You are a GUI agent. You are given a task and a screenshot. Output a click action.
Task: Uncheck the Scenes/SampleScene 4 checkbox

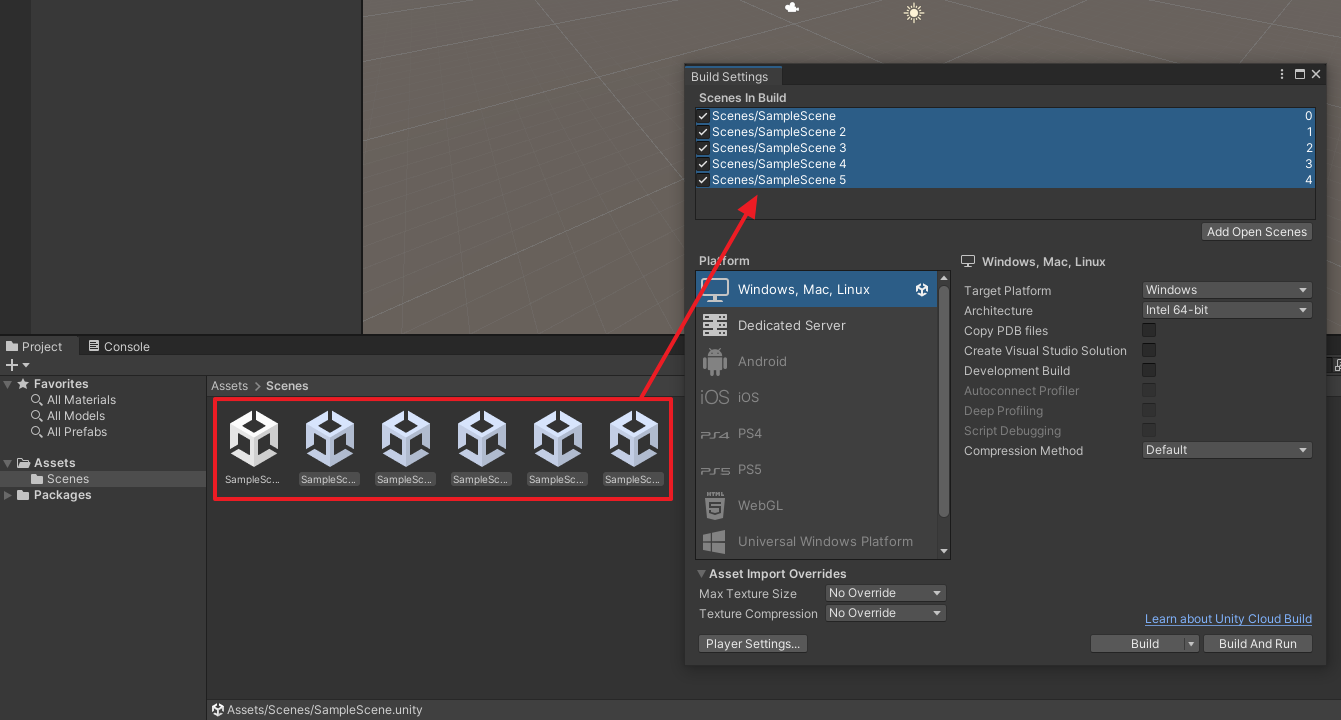tap(703, 164)
